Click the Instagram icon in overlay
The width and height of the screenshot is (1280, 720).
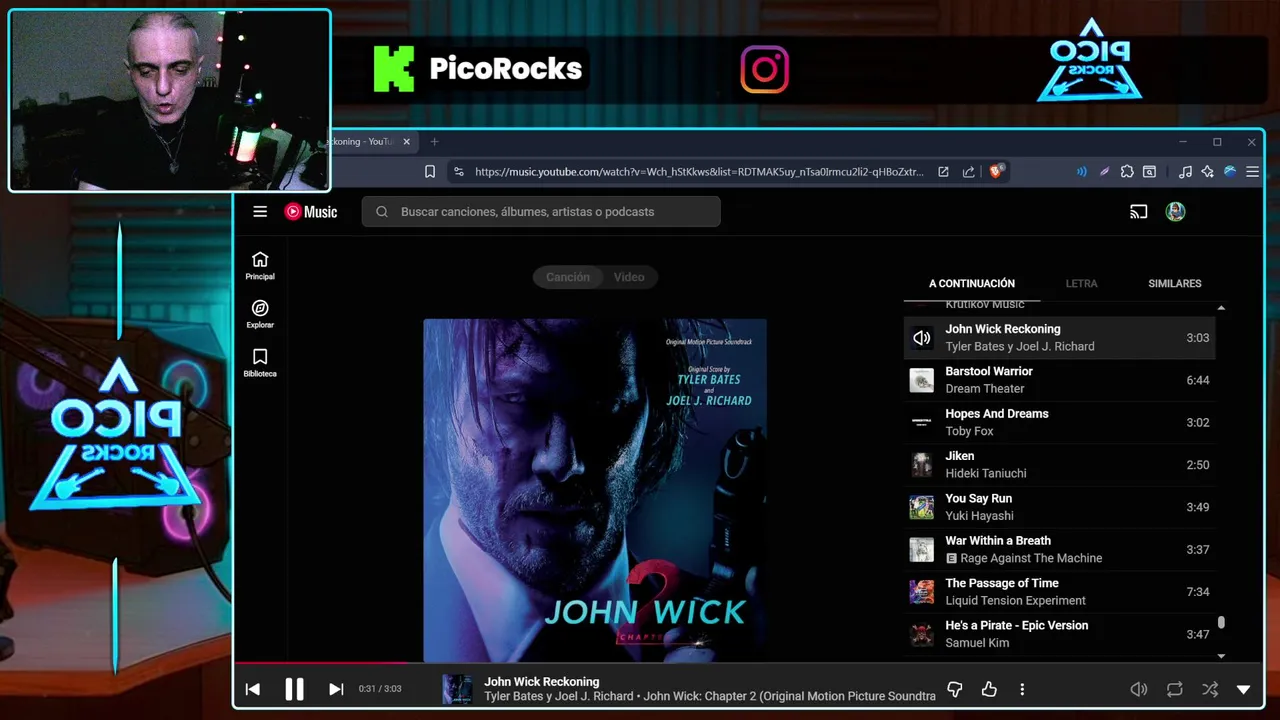(765, 70)
